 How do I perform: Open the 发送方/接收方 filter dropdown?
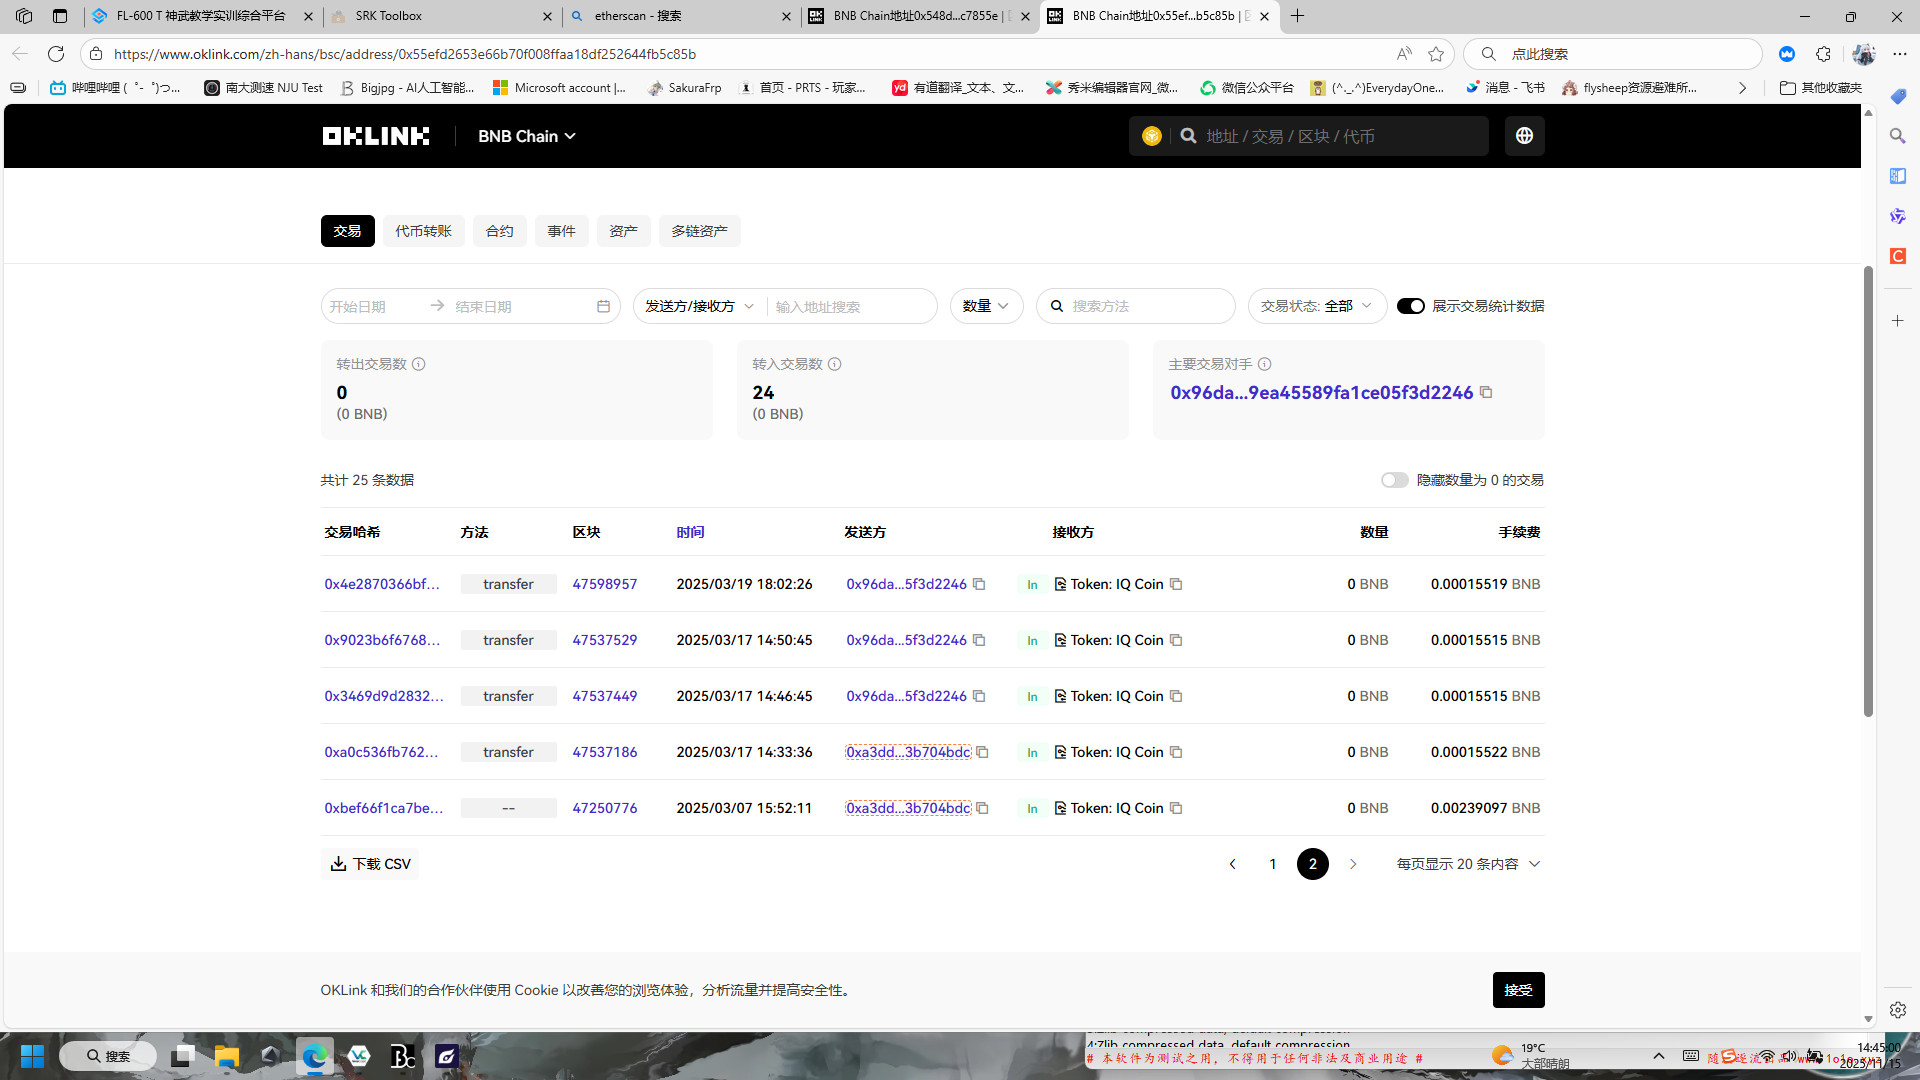click(699, 306)
